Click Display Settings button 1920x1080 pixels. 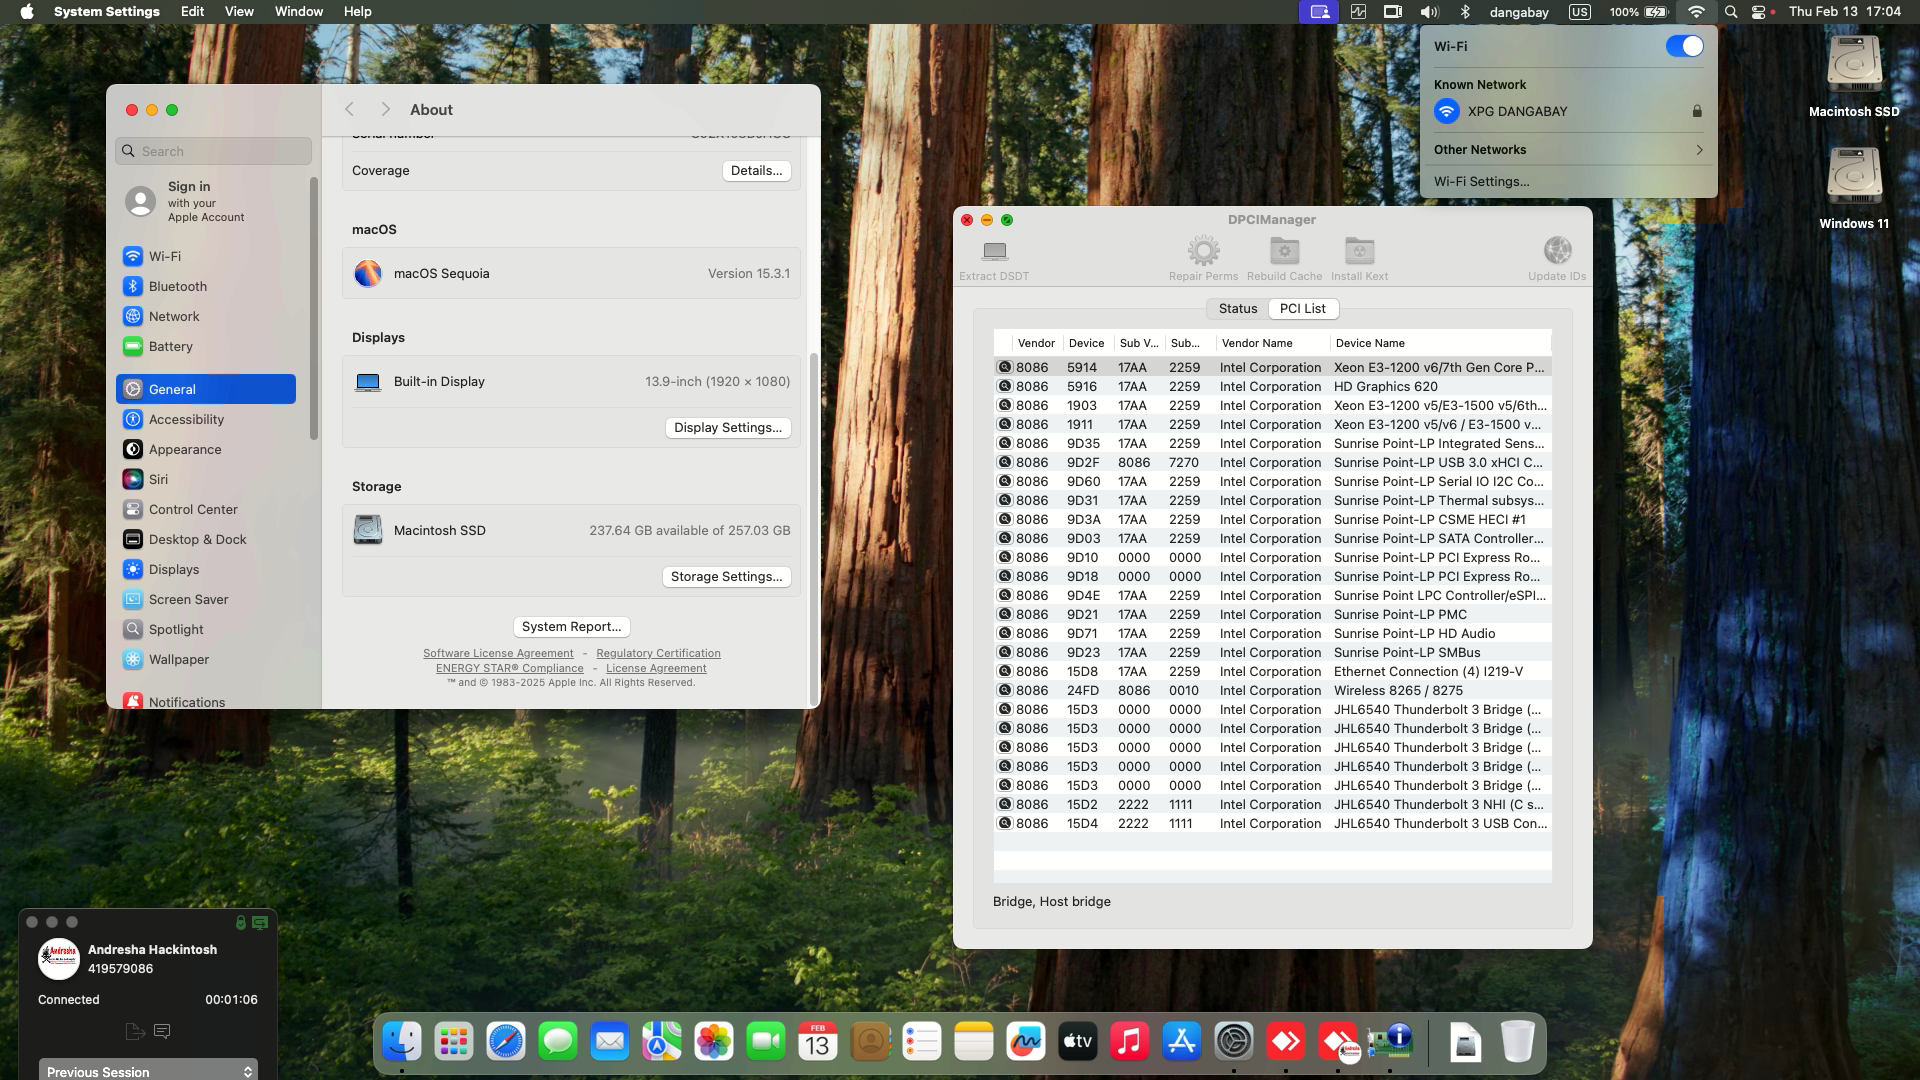(728, 428)
